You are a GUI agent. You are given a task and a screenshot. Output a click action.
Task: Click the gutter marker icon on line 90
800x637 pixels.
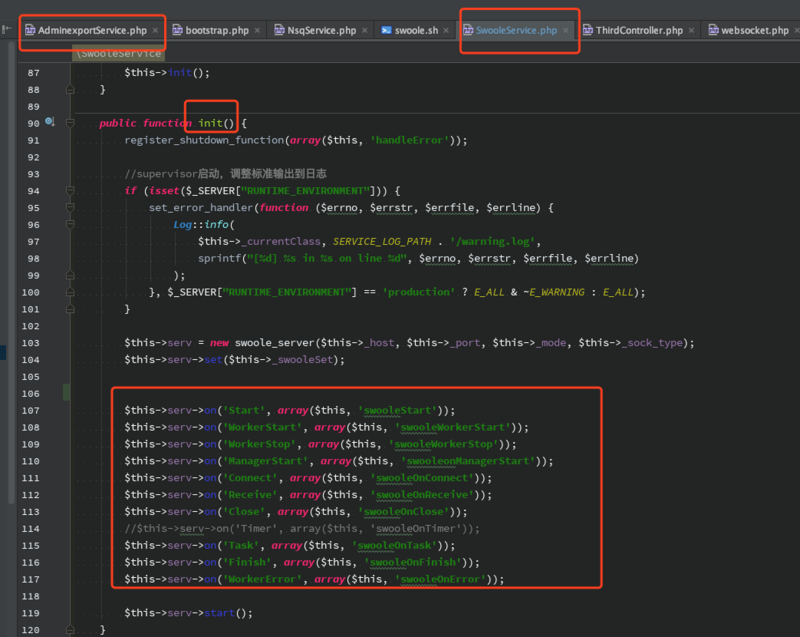click(x=49, y=122)
